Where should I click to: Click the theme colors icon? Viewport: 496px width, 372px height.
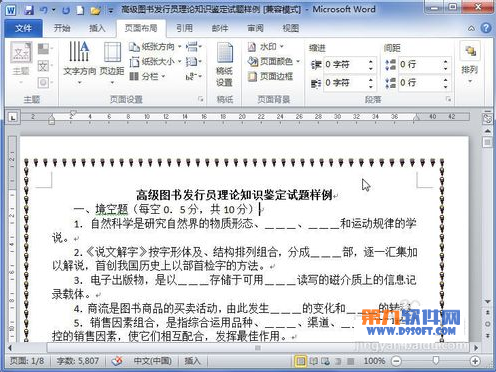click(x=44, y=49)
